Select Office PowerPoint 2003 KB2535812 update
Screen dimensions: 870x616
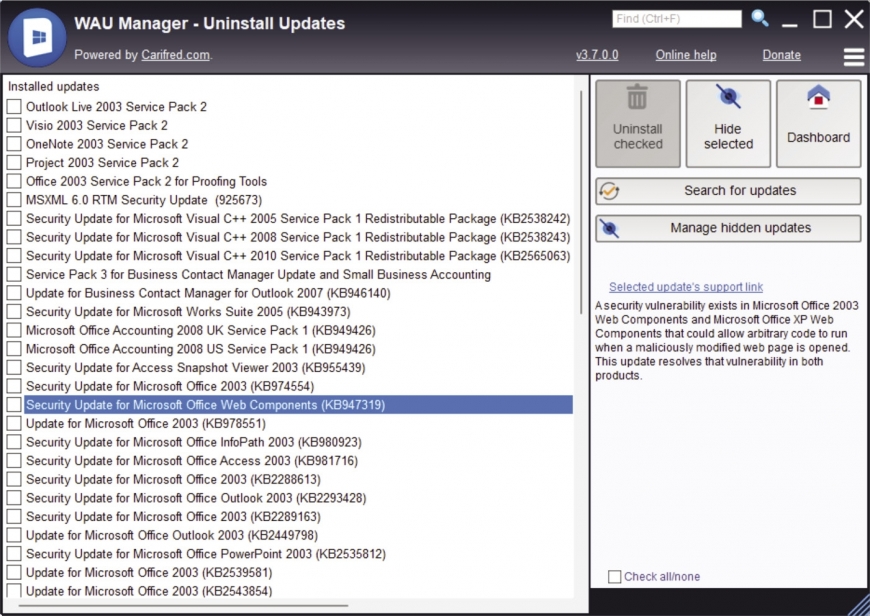(206, 554)
